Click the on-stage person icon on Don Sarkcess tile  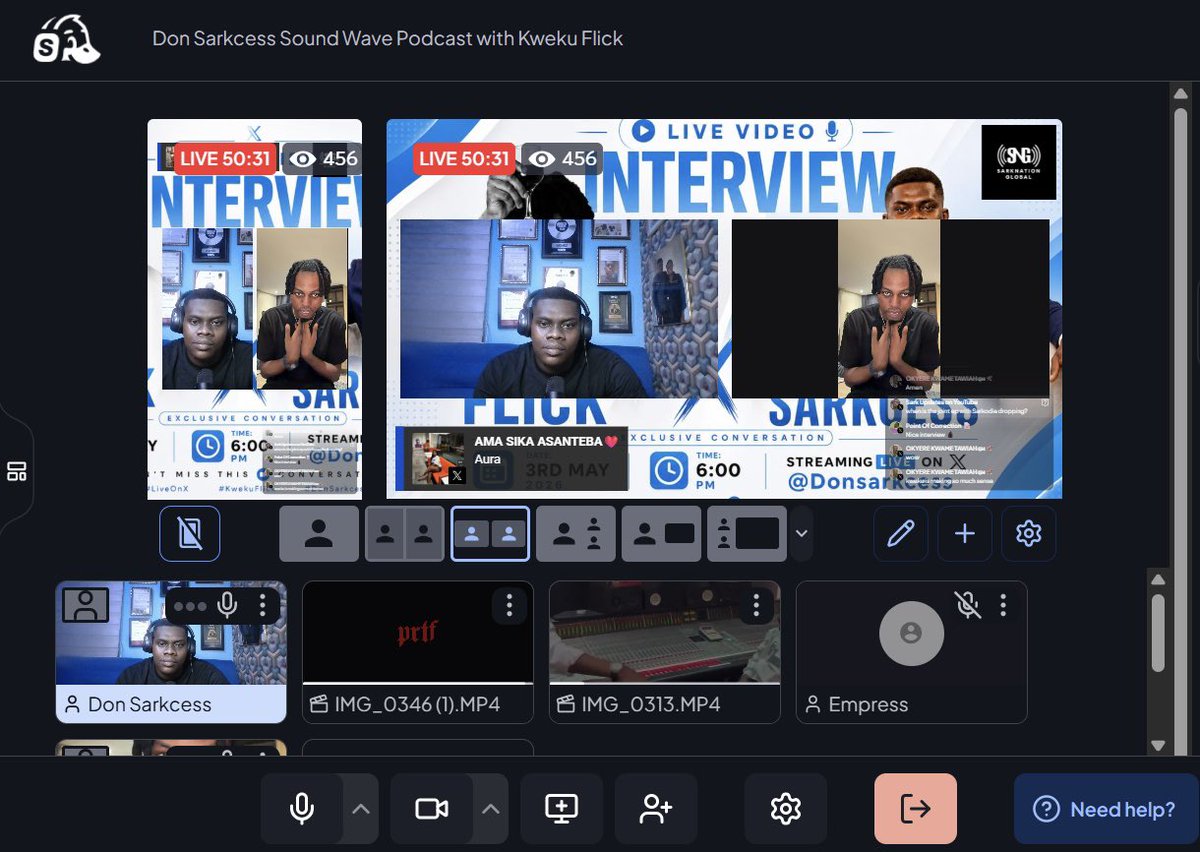[x=86, y=605]
